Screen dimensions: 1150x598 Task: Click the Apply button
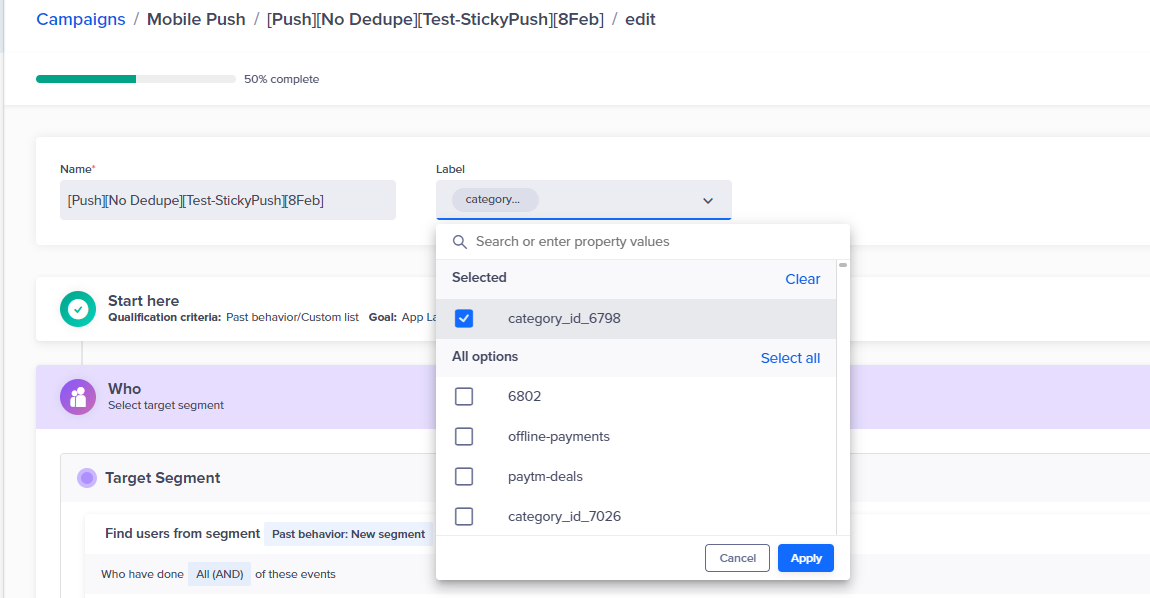805,558
